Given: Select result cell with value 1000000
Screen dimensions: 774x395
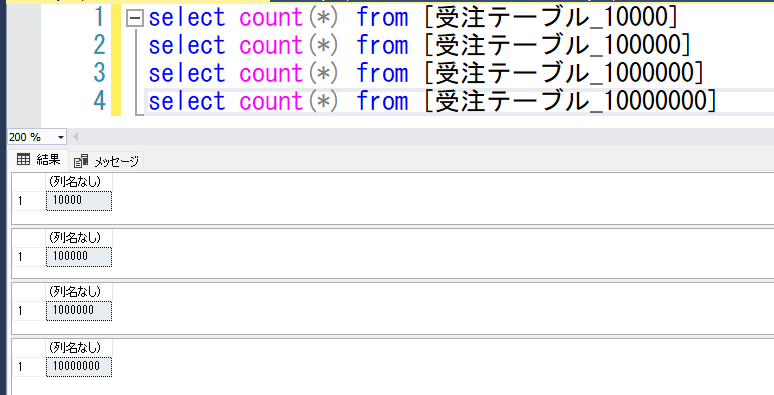Looking at the screenshot, I should click(x=79, y=311).
